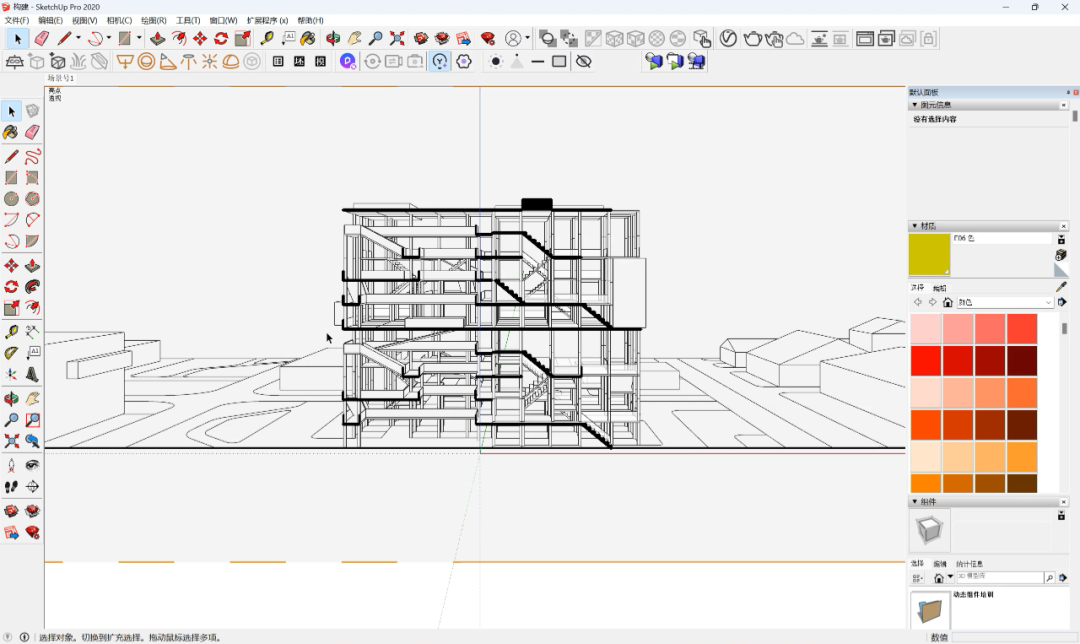The height and width of the screenshot is (644, 1080).
Task: Collapse the 组件 panel
Action: pyautogui.click(x=915, y=501)
